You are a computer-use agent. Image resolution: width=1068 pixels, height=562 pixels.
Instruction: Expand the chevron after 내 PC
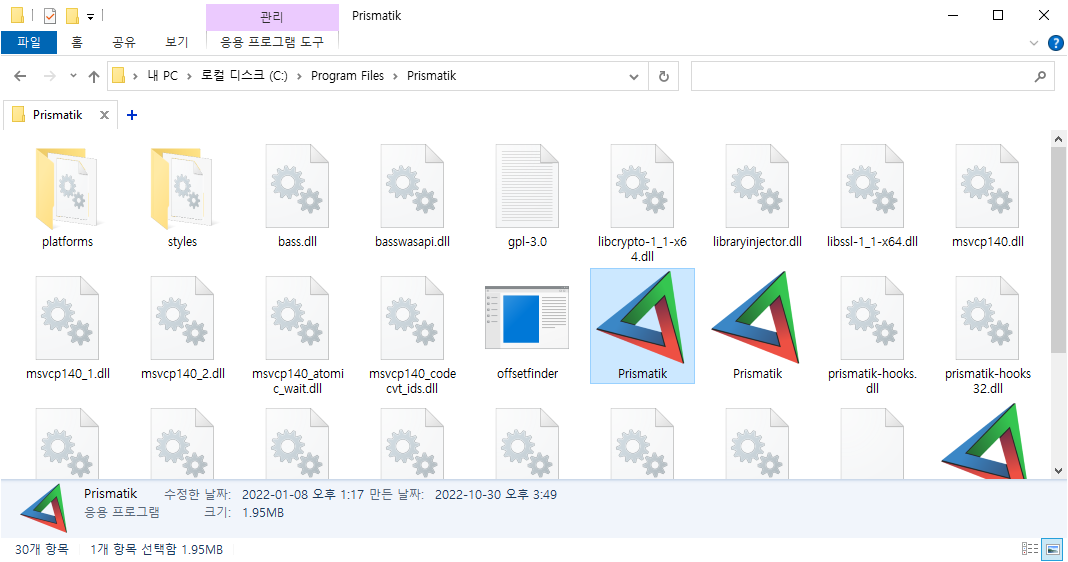tap(190, 76)
